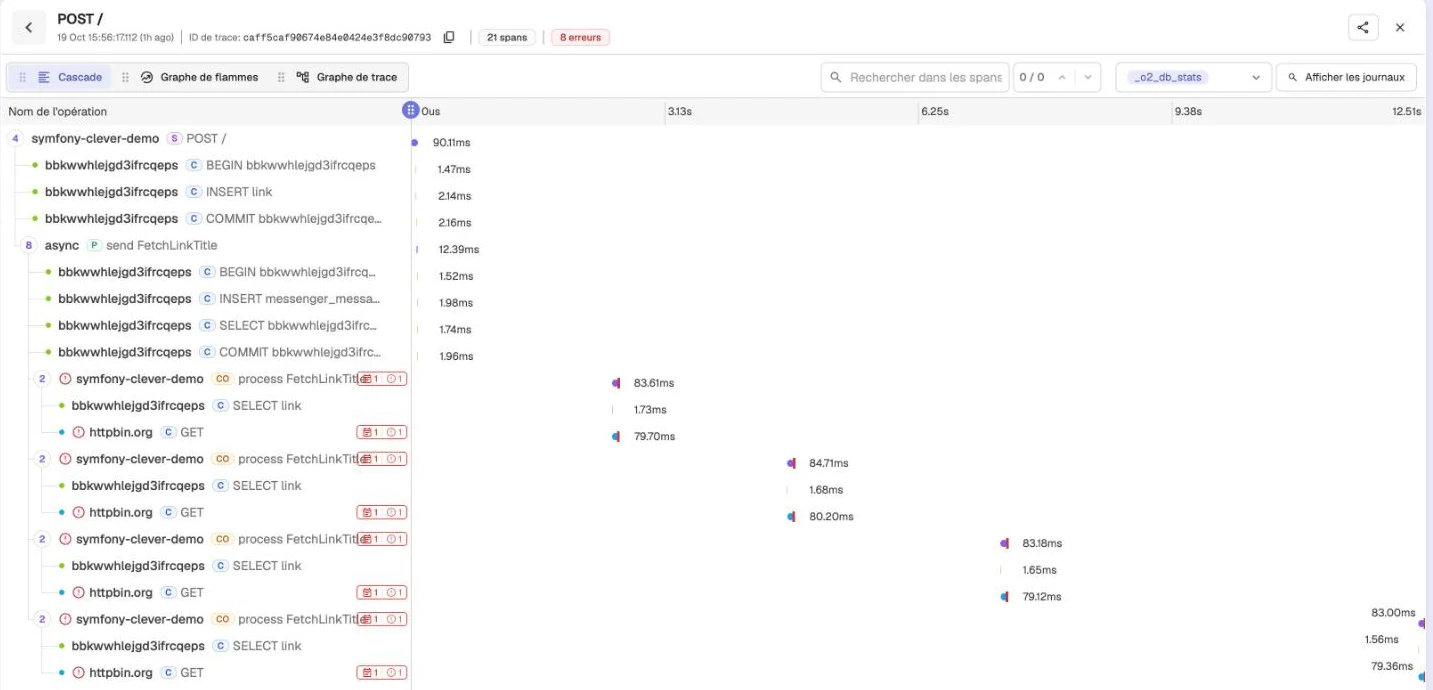Click the error icon on 80.20ms httpbin.org row
This screenshot has width=1433, height=690.
[x=79, y=512]
